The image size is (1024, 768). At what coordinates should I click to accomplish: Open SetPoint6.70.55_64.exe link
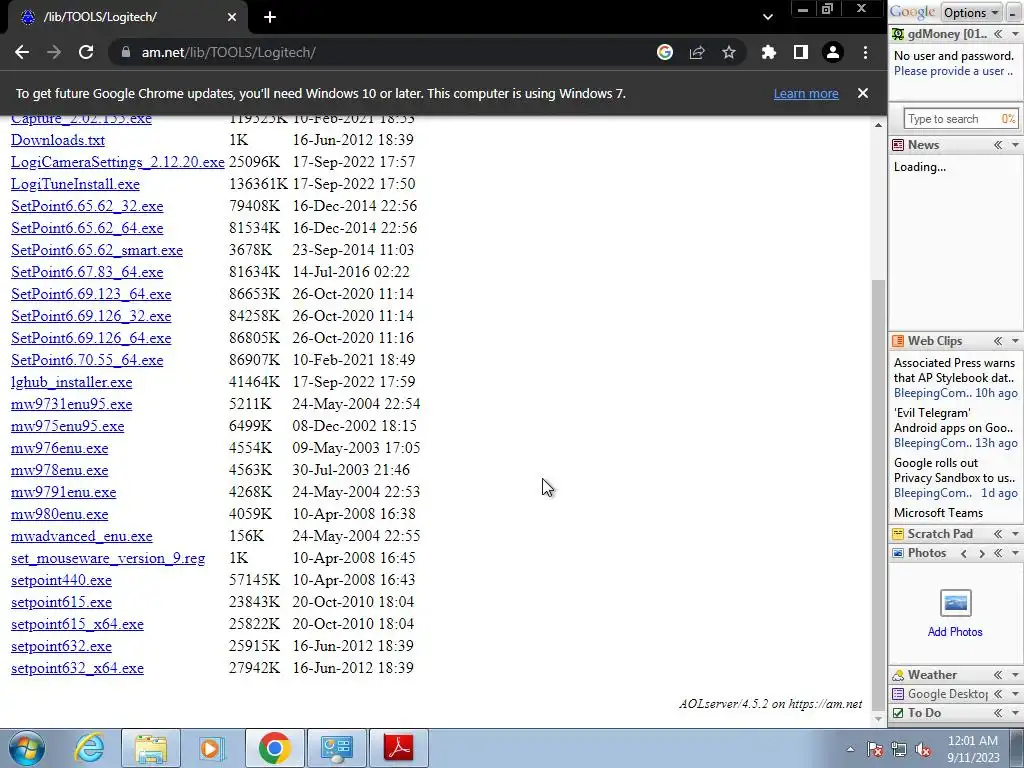click(87, 360)
